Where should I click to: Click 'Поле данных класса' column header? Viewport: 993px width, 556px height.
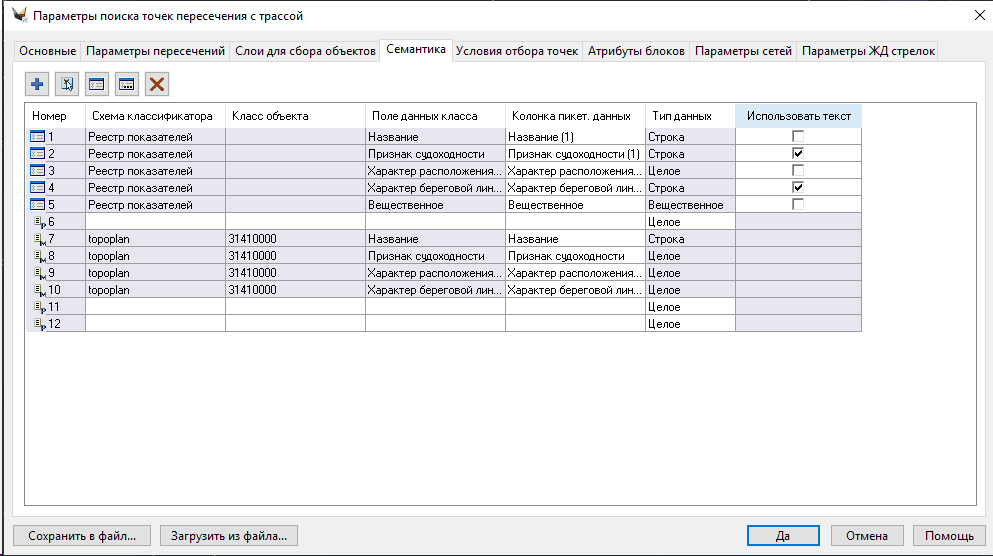point(435,116)
